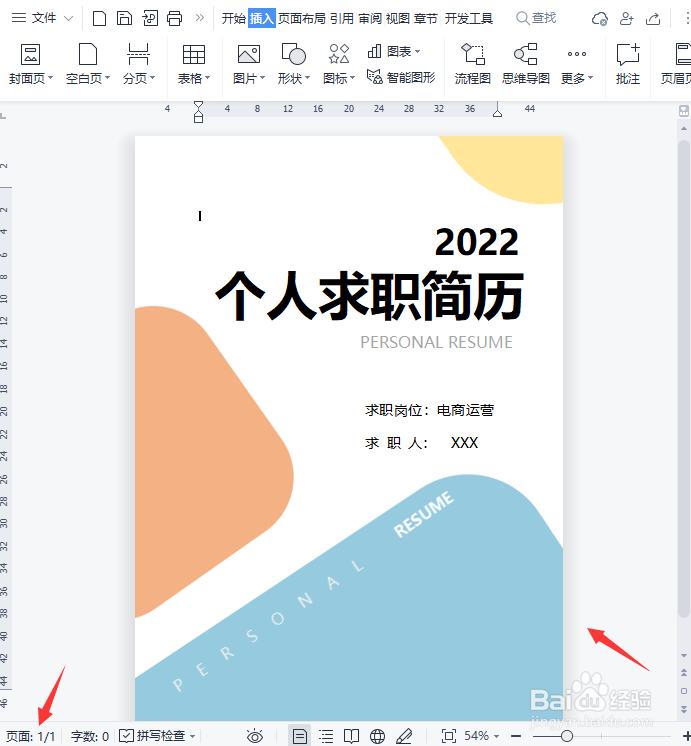Viewport: 691px width, 746px height.
Task: Switch to outline view
Action: coord(326,736)
